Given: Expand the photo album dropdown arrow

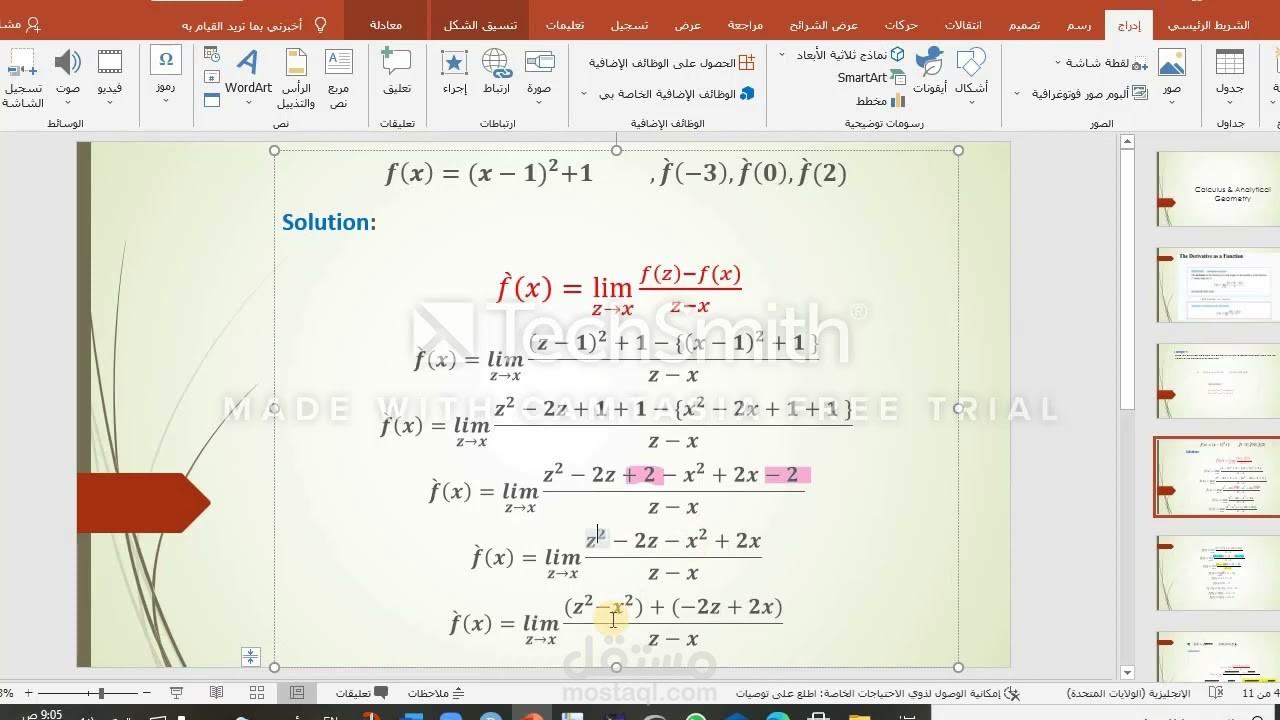Looking at the screenshot, I should tap(1018, 94).
